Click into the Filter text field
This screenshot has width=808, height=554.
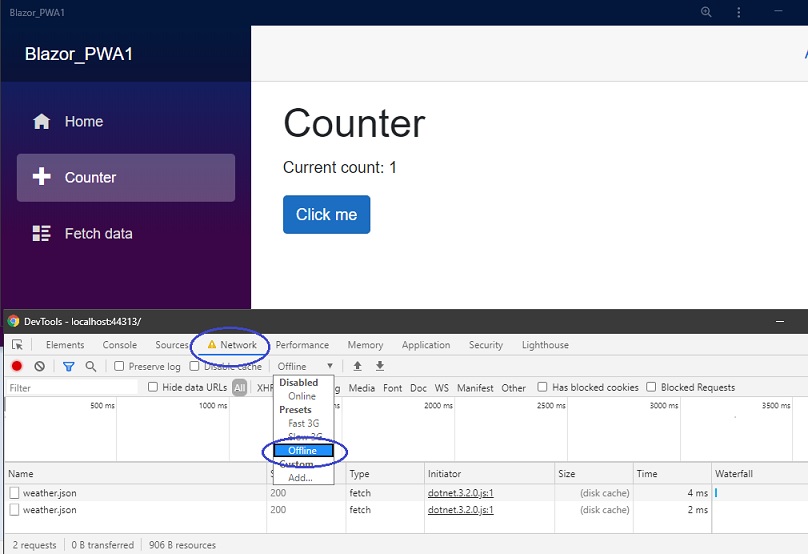point(72,388)
